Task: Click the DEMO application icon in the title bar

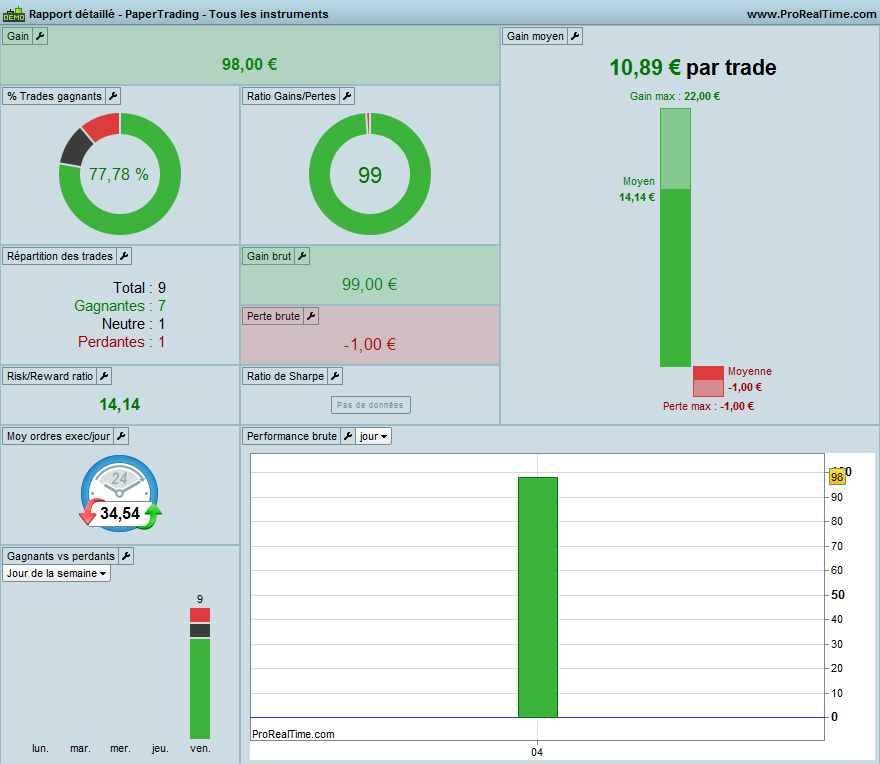Action: point(14,13)
